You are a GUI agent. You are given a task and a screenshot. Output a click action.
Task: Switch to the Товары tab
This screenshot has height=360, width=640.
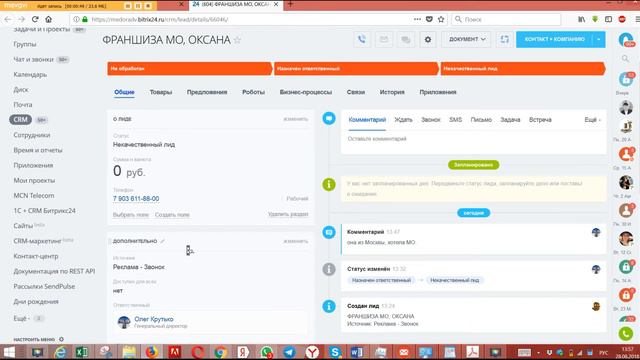161,92
